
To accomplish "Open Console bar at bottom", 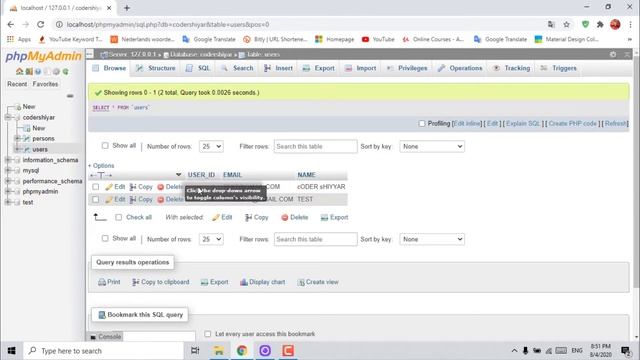I will point(105,337).
